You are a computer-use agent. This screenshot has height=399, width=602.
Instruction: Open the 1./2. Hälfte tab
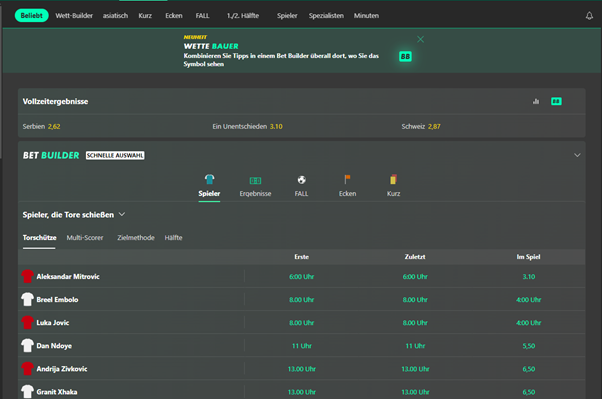243,16
